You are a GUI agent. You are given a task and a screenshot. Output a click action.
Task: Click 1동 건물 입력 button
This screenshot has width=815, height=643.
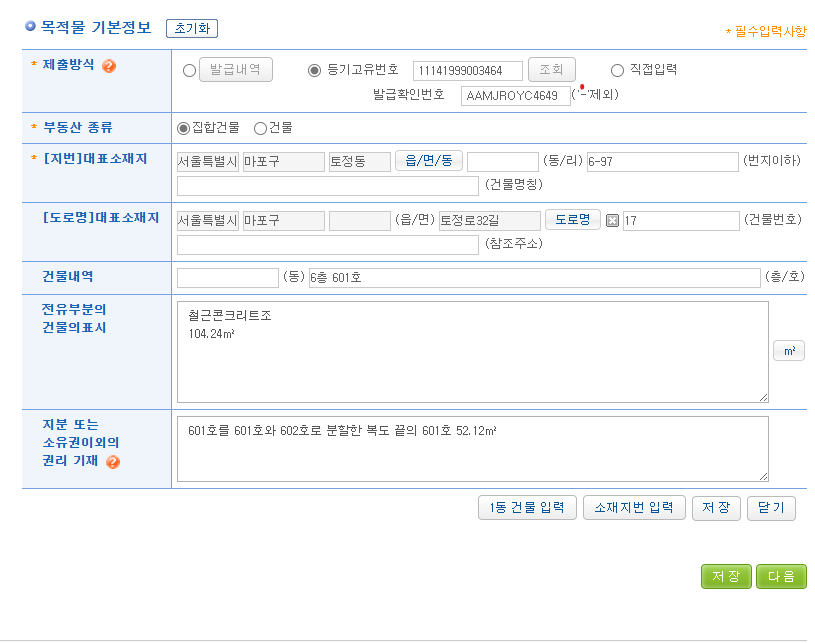pyautogui.click(x=527, y=507)
